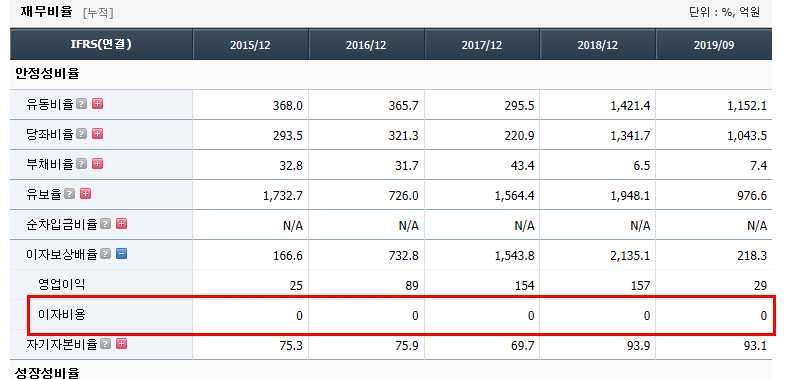Open help icon next to 유보율
This screenshot has width=795, height=379.
tap(70, 194)
